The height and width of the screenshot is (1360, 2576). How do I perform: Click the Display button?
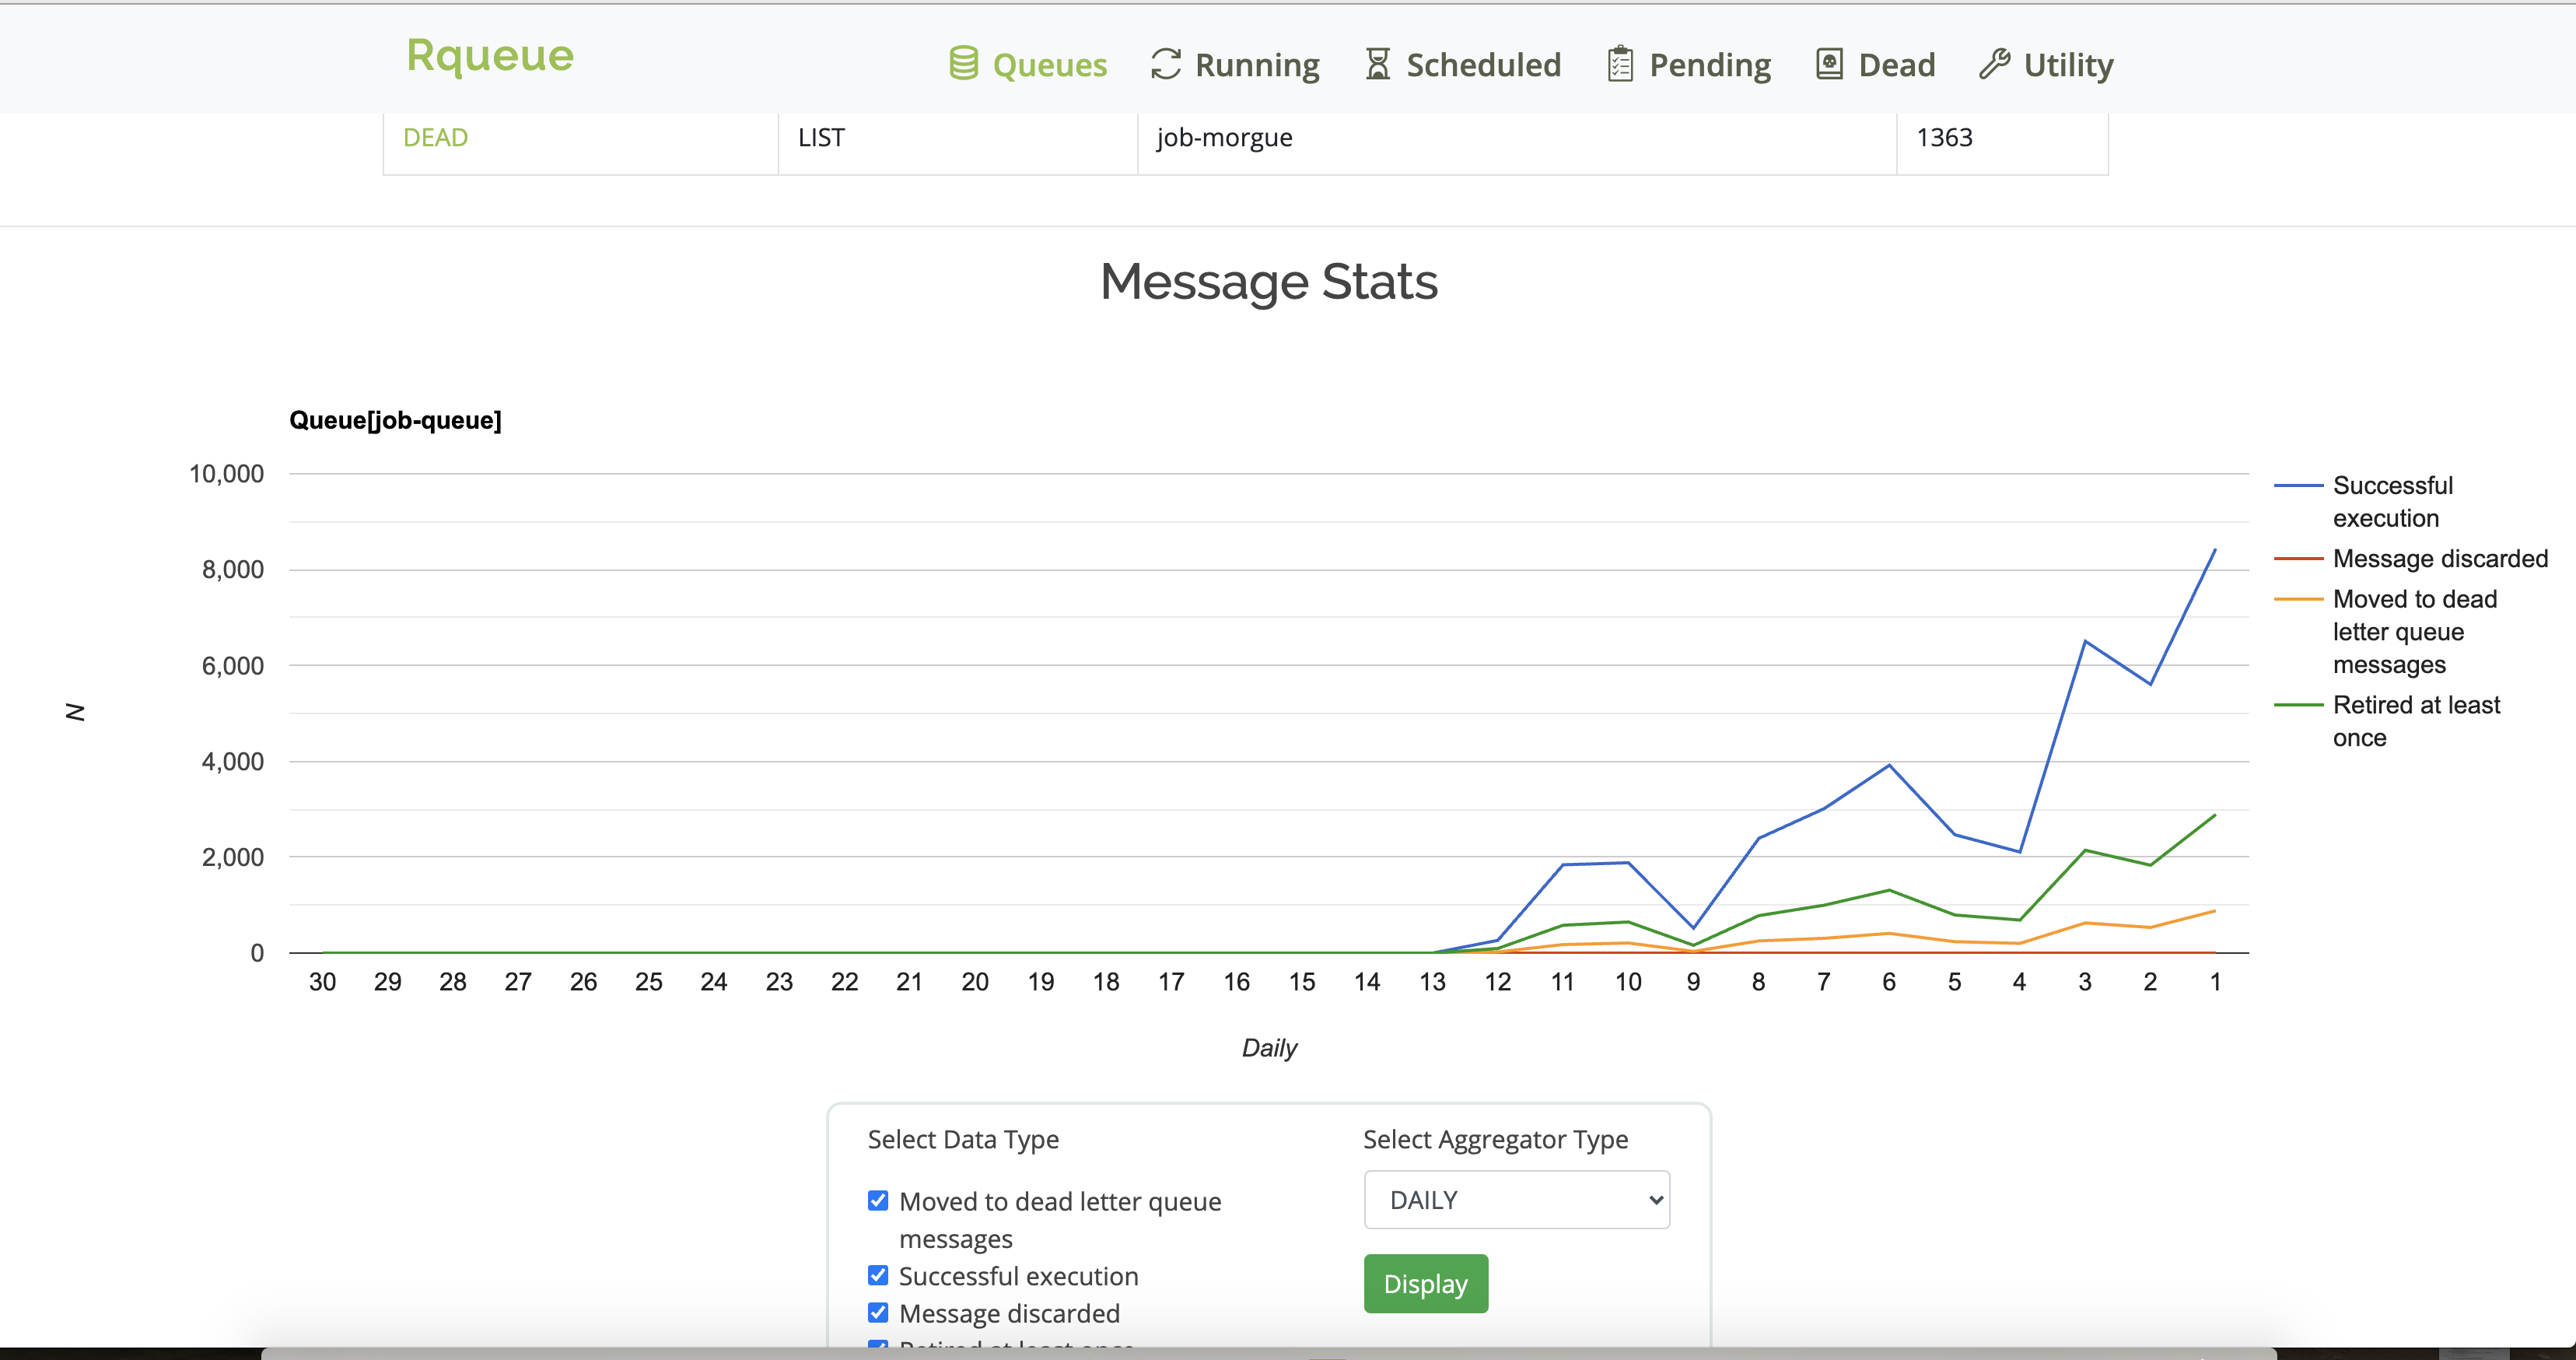tap(1424, 1283)
